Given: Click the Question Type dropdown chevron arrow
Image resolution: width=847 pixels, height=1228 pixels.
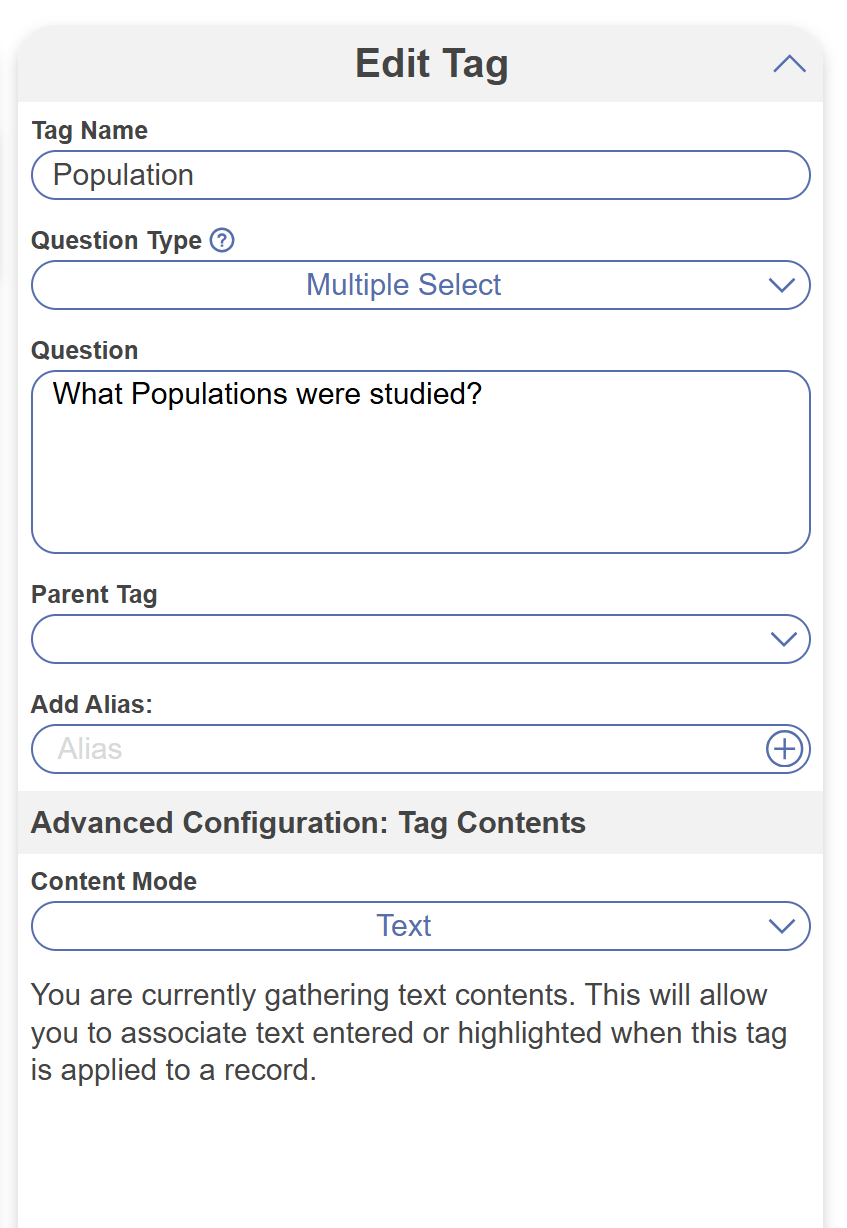Looking at the screenshot, I should (781, 286).
